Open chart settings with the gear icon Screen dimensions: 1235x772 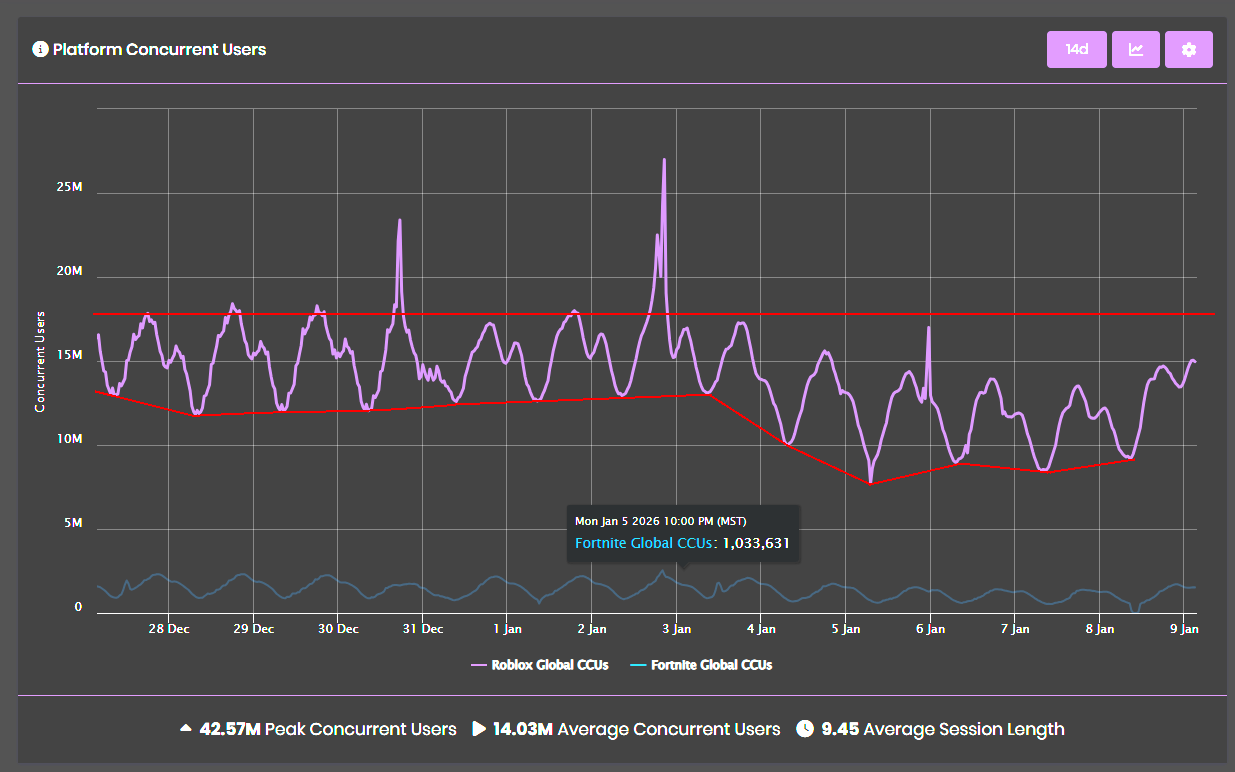[1188, 49]
